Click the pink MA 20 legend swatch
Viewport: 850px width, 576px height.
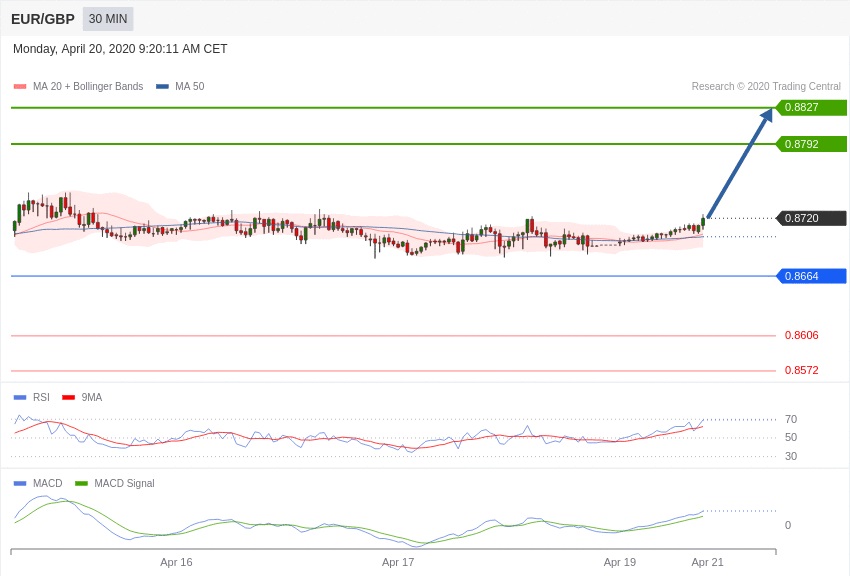[x=20, y=86]
